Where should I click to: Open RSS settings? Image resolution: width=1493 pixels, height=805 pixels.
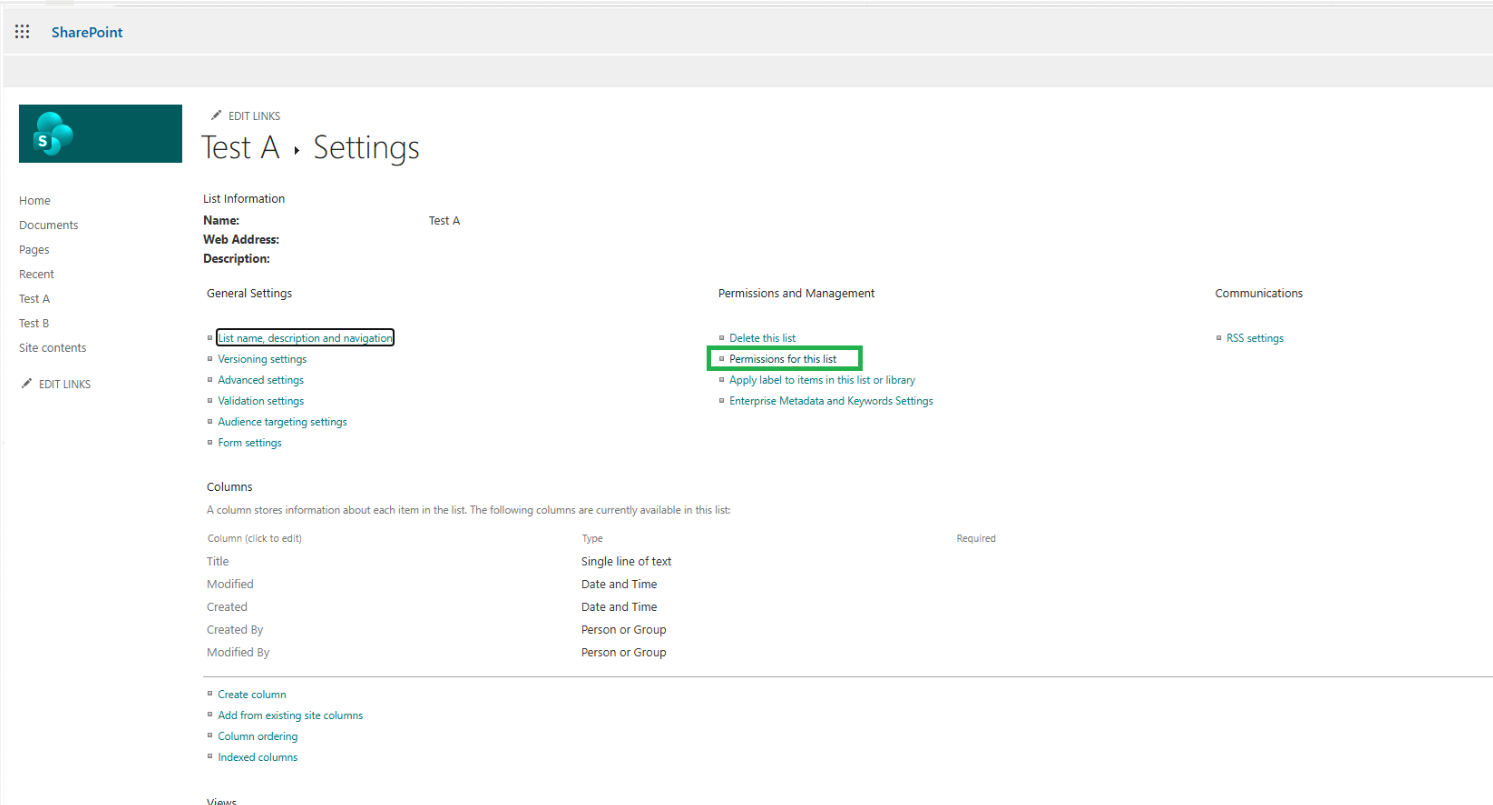(1255, 338)
